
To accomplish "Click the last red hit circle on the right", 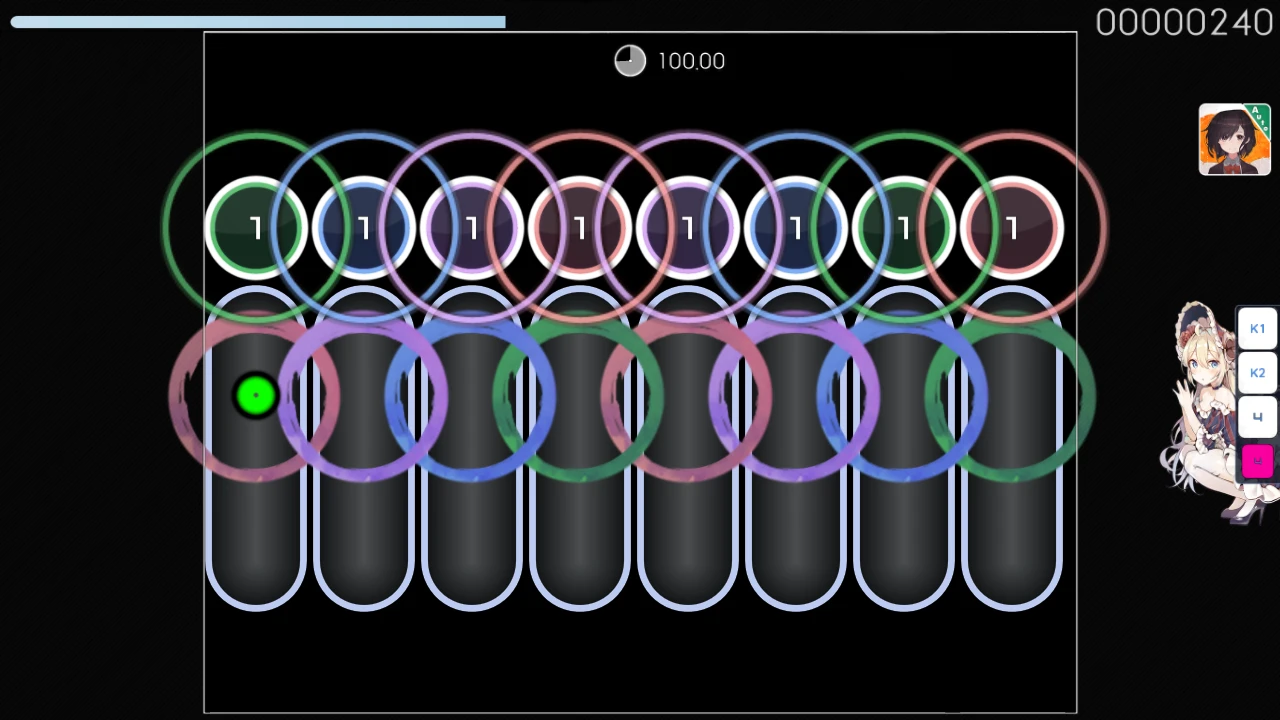I will pyautogui.click(x=1011, y=228).
